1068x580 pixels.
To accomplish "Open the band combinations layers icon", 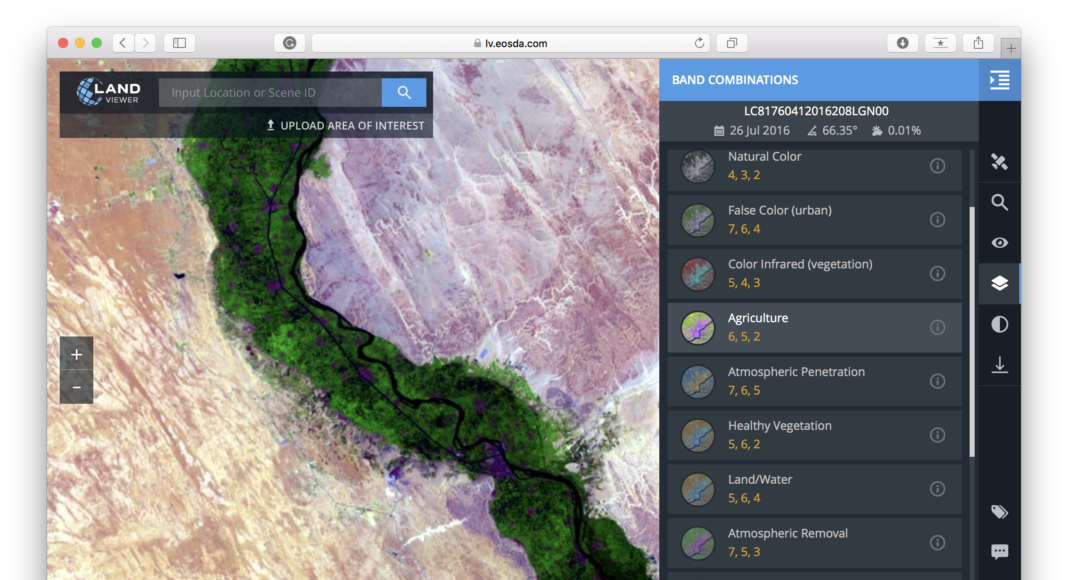I will [999, 284].
